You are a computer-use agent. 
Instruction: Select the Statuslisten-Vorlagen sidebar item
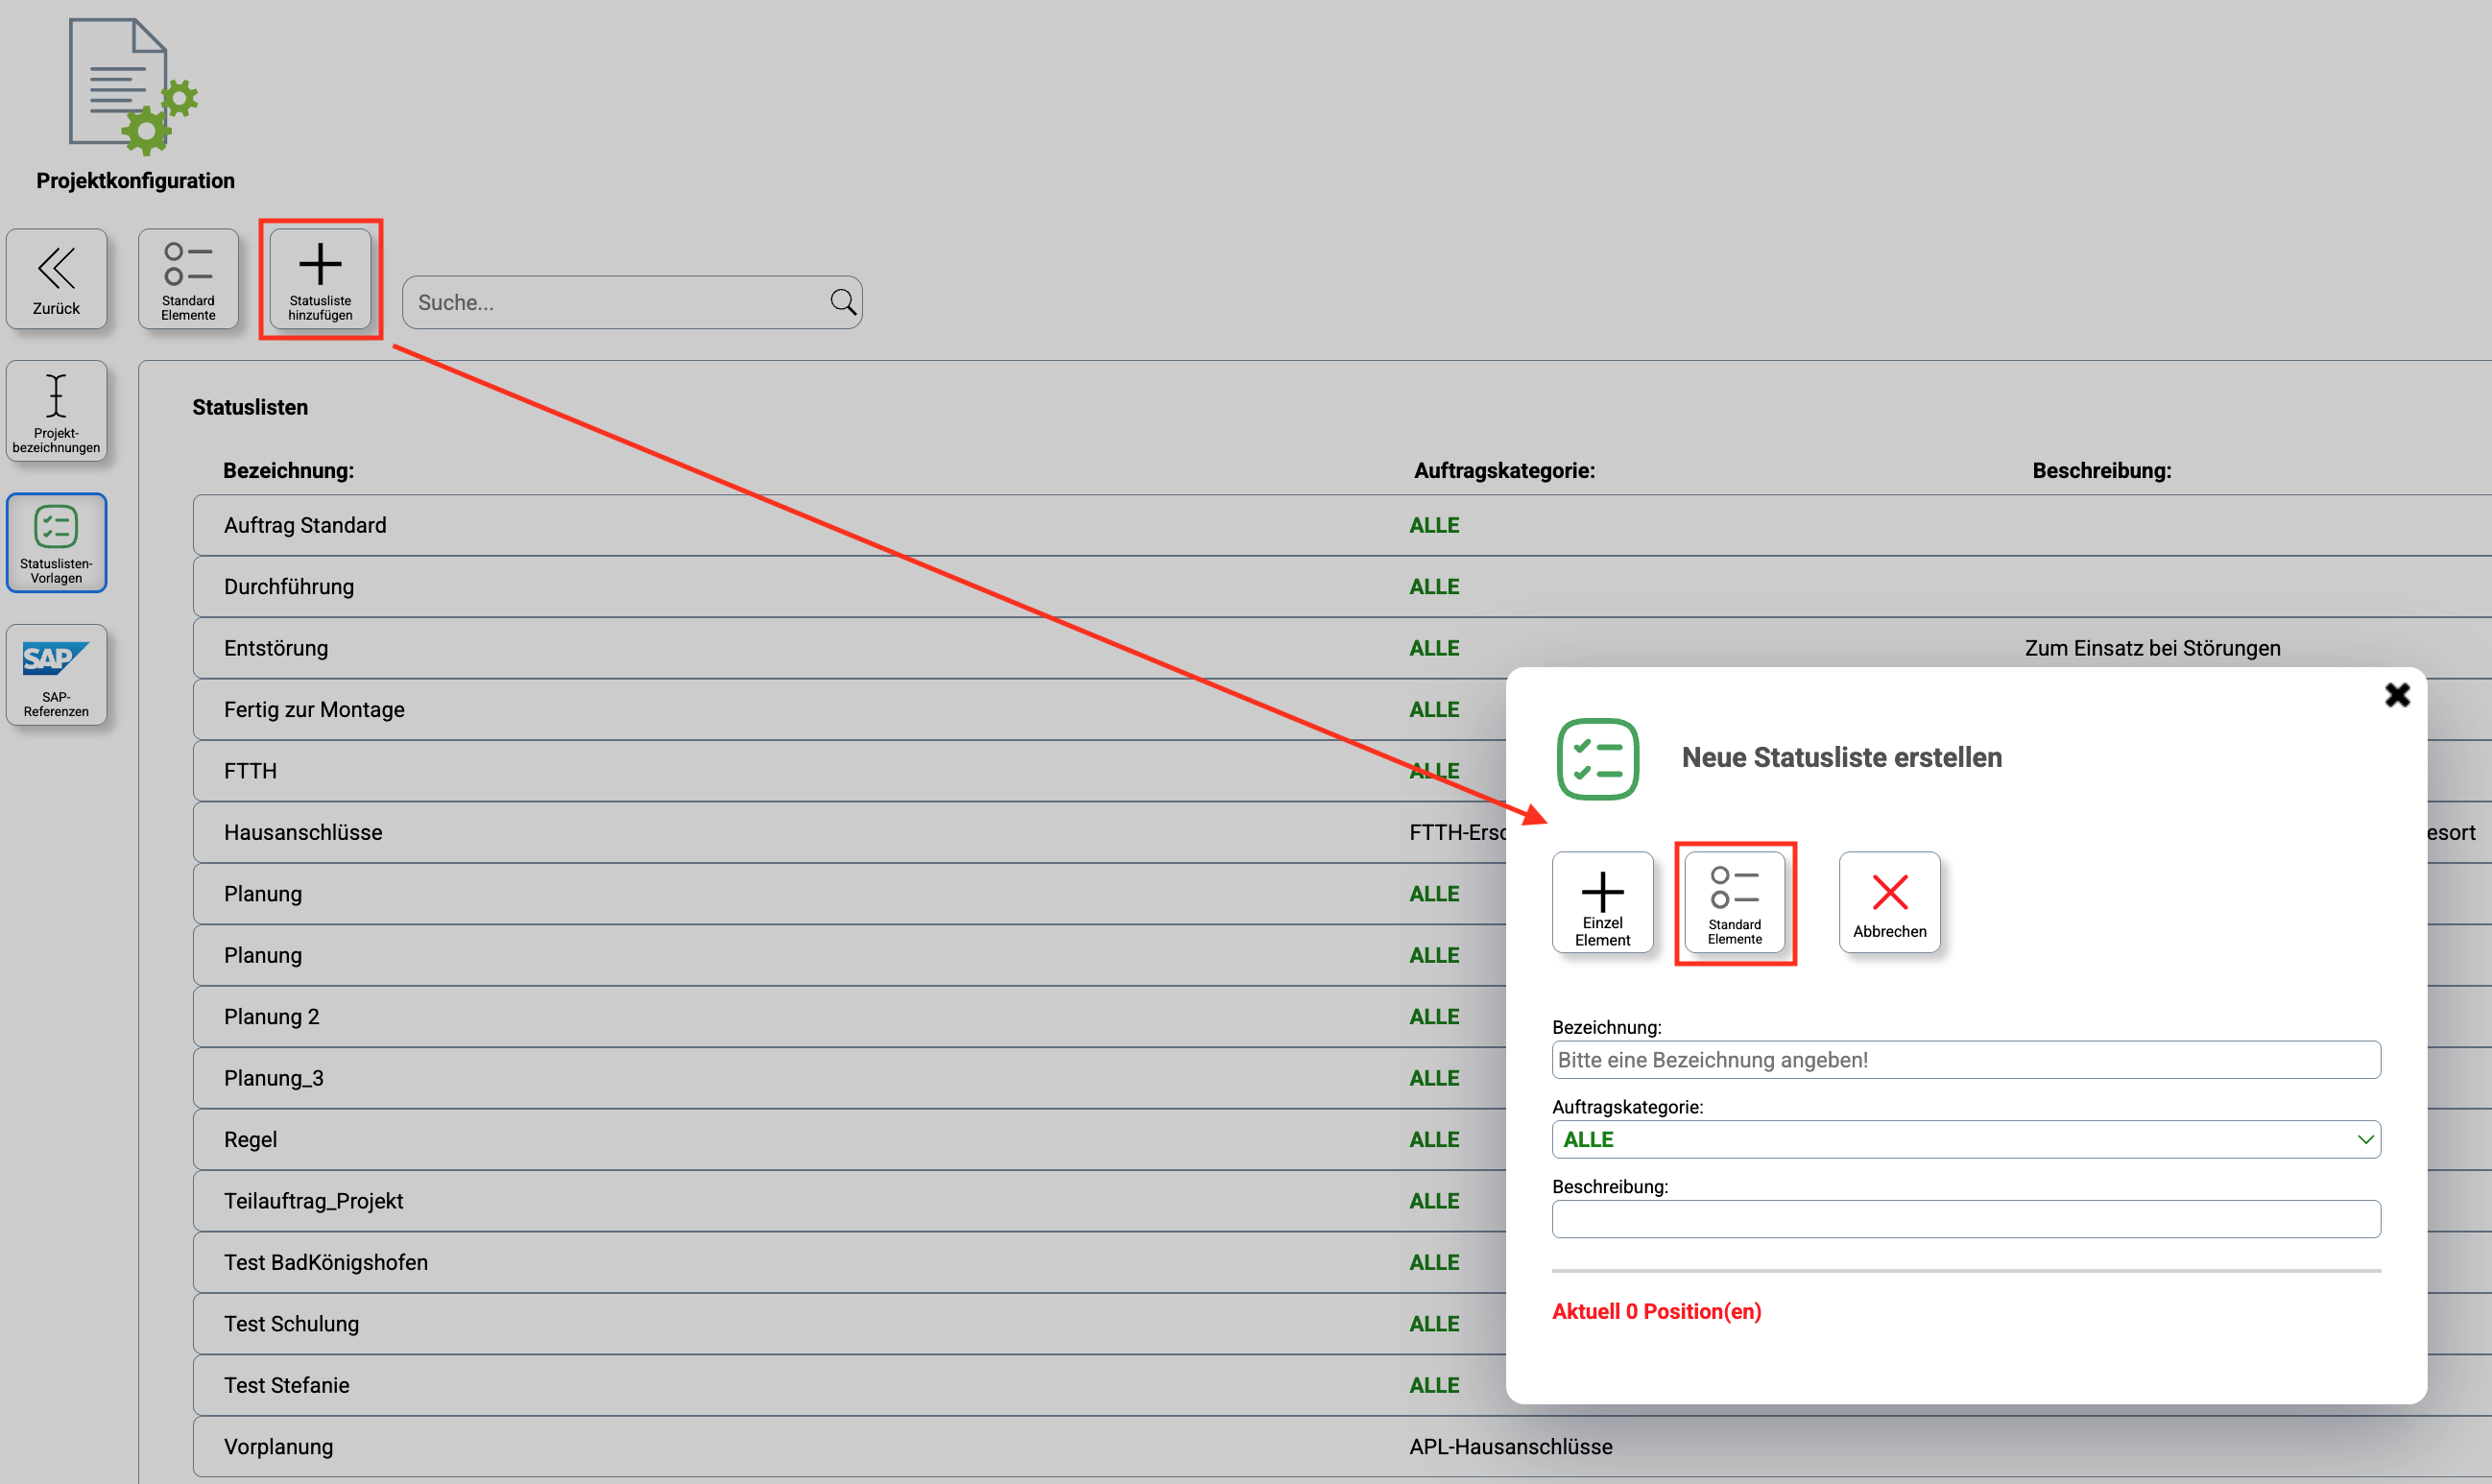(56, 543)
